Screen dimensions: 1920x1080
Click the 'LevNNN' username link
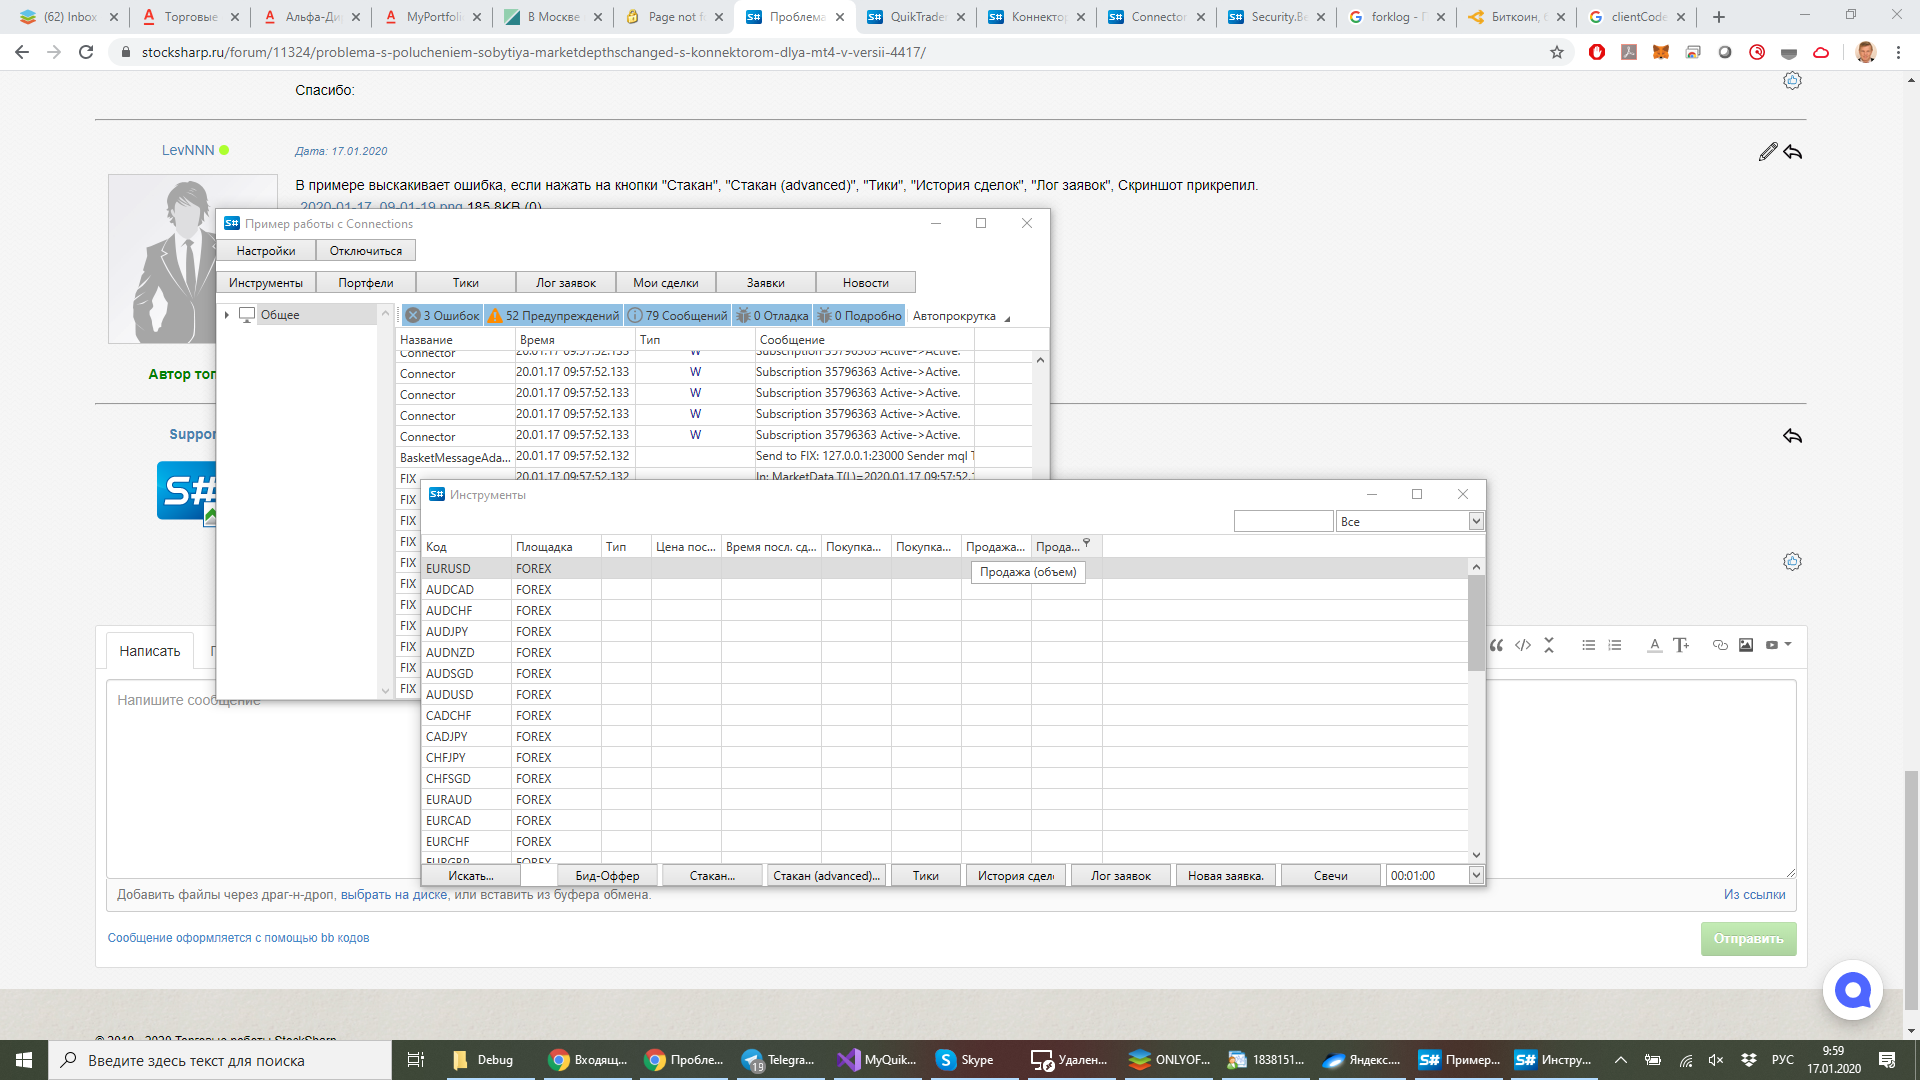(188, 150)
